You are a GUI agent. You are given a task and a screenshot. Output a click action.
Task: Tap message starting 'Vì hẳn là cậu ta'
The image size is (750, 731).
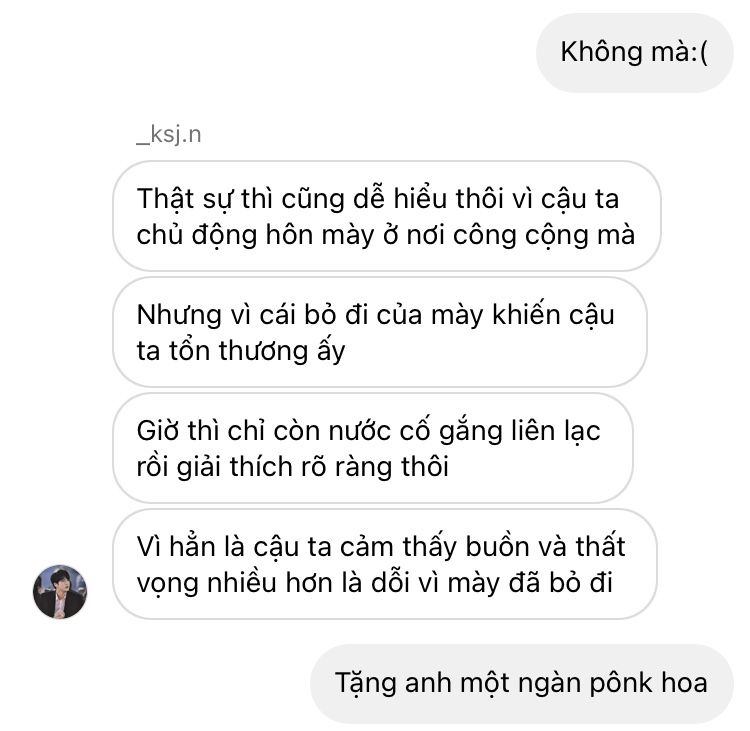(385, 565)
